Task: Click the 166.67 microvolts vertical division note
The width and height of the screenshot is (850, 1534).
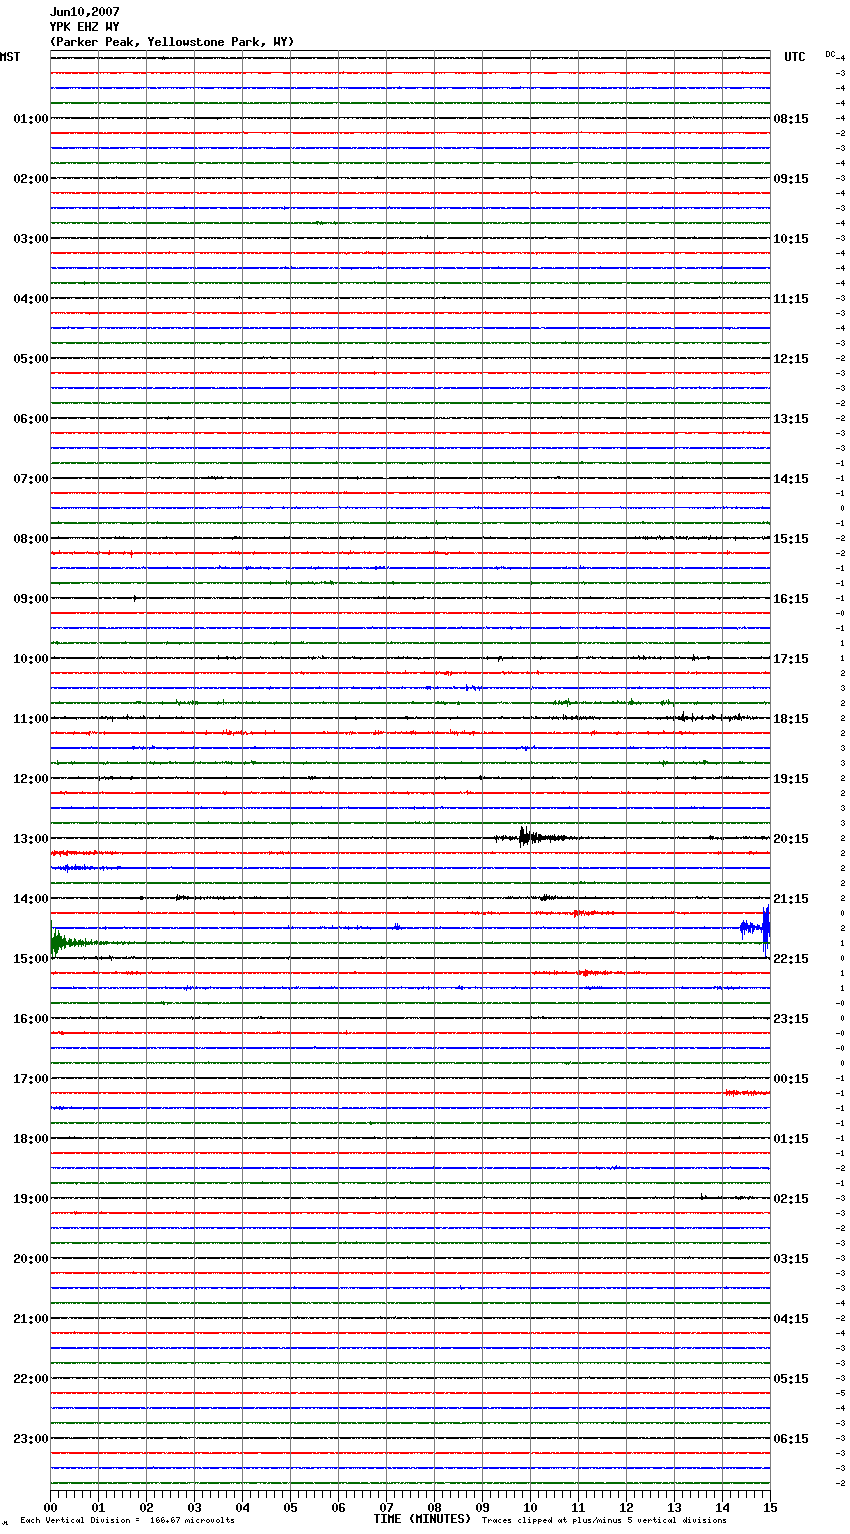Action: pyautogui.click(x=127, y=1521)
